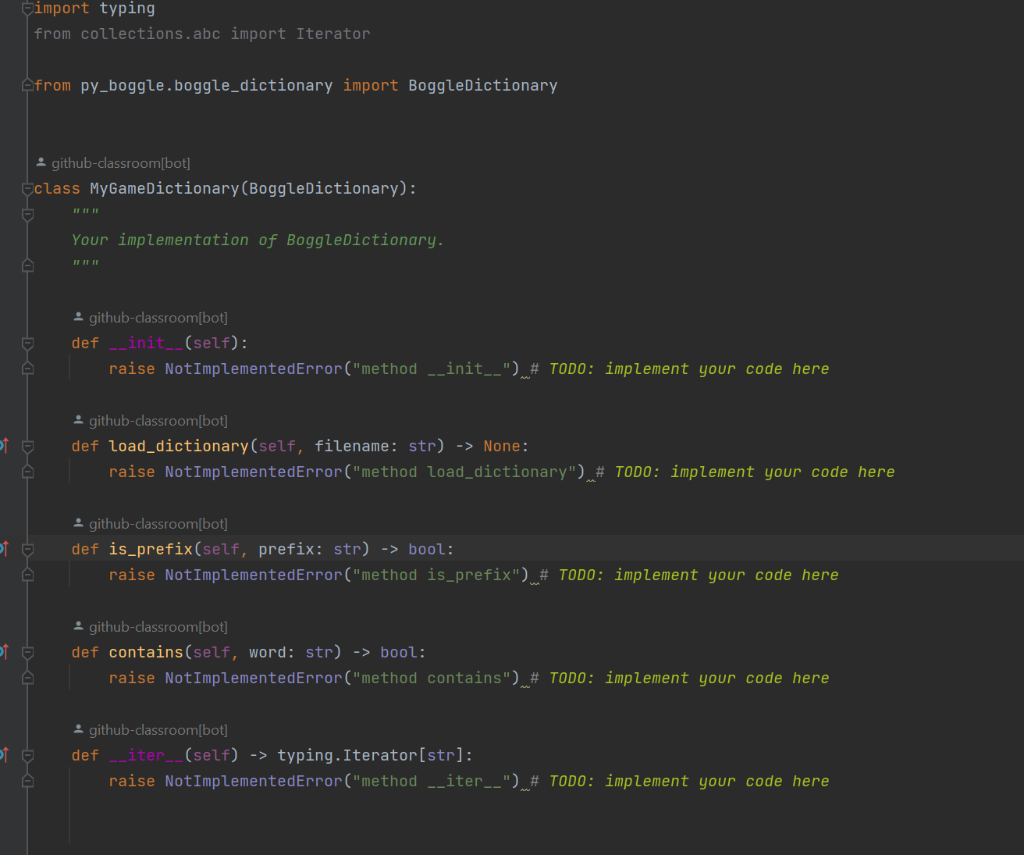Screen dimensions: 1024x855
Task: Click the override gutter icon beside __iter__
Action: 4,755
